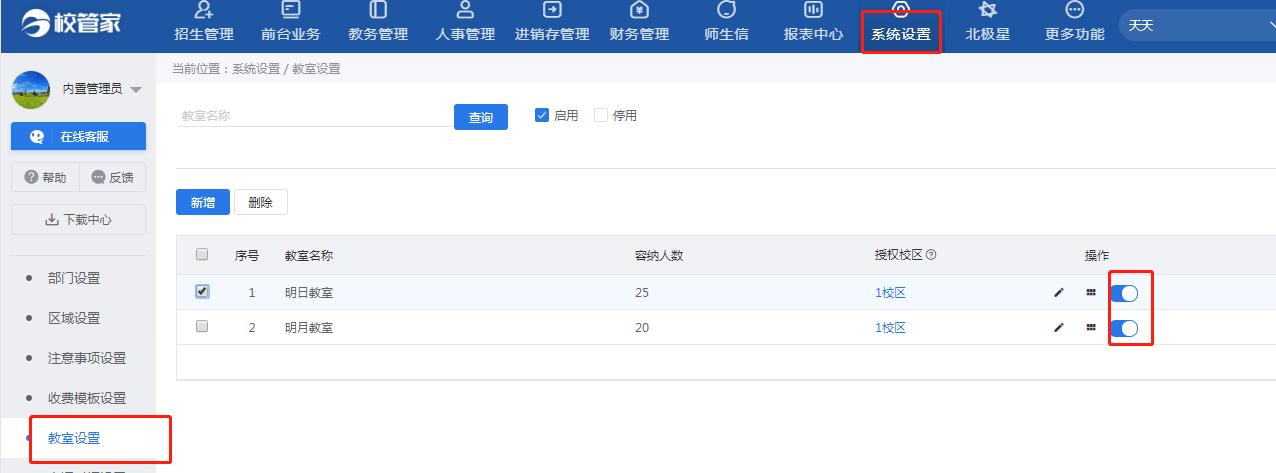Viewport: 1276px width, 473px height.
Task: Toggle 停用 filter checkbox
Action: click(601, 115)
